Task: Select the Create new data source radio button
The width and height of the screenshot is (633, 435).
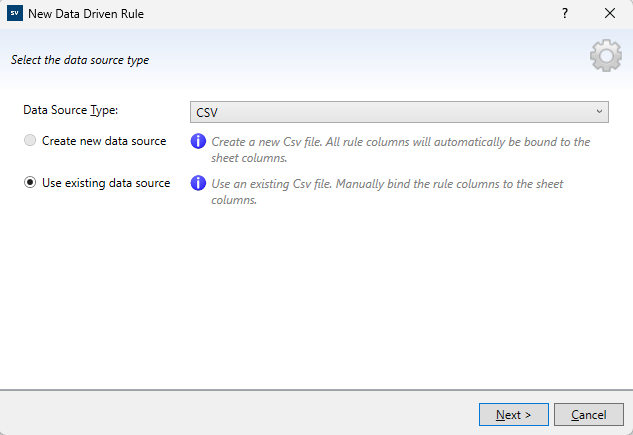Action: pos(30,141)
